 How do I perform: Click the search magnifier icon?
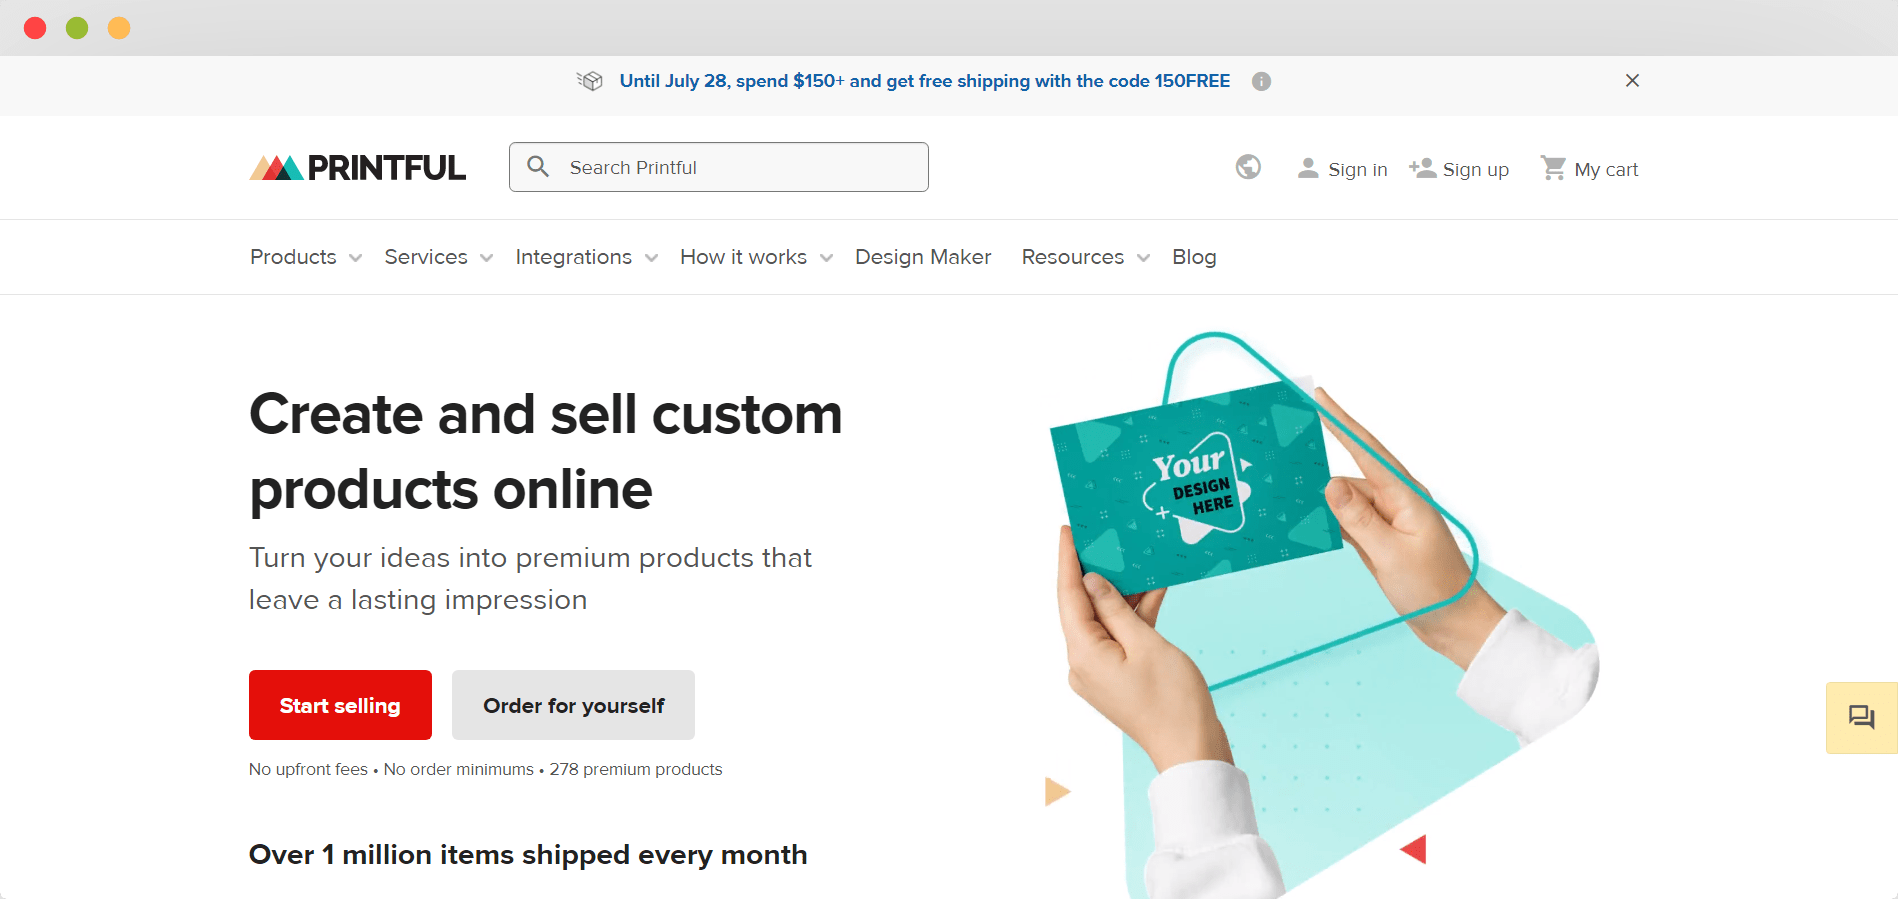(538, 167)
